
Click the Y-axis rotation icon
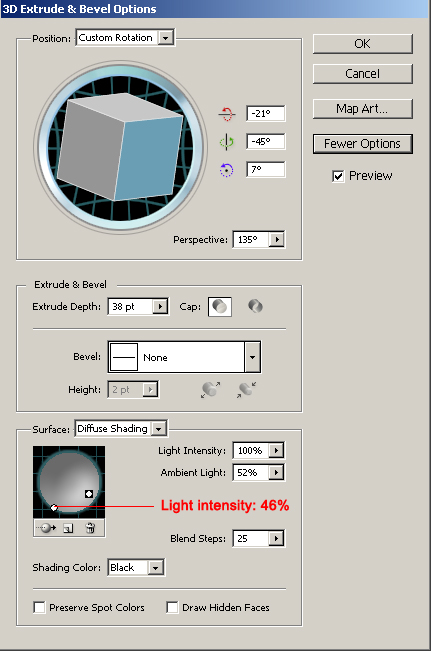(226, 142)
